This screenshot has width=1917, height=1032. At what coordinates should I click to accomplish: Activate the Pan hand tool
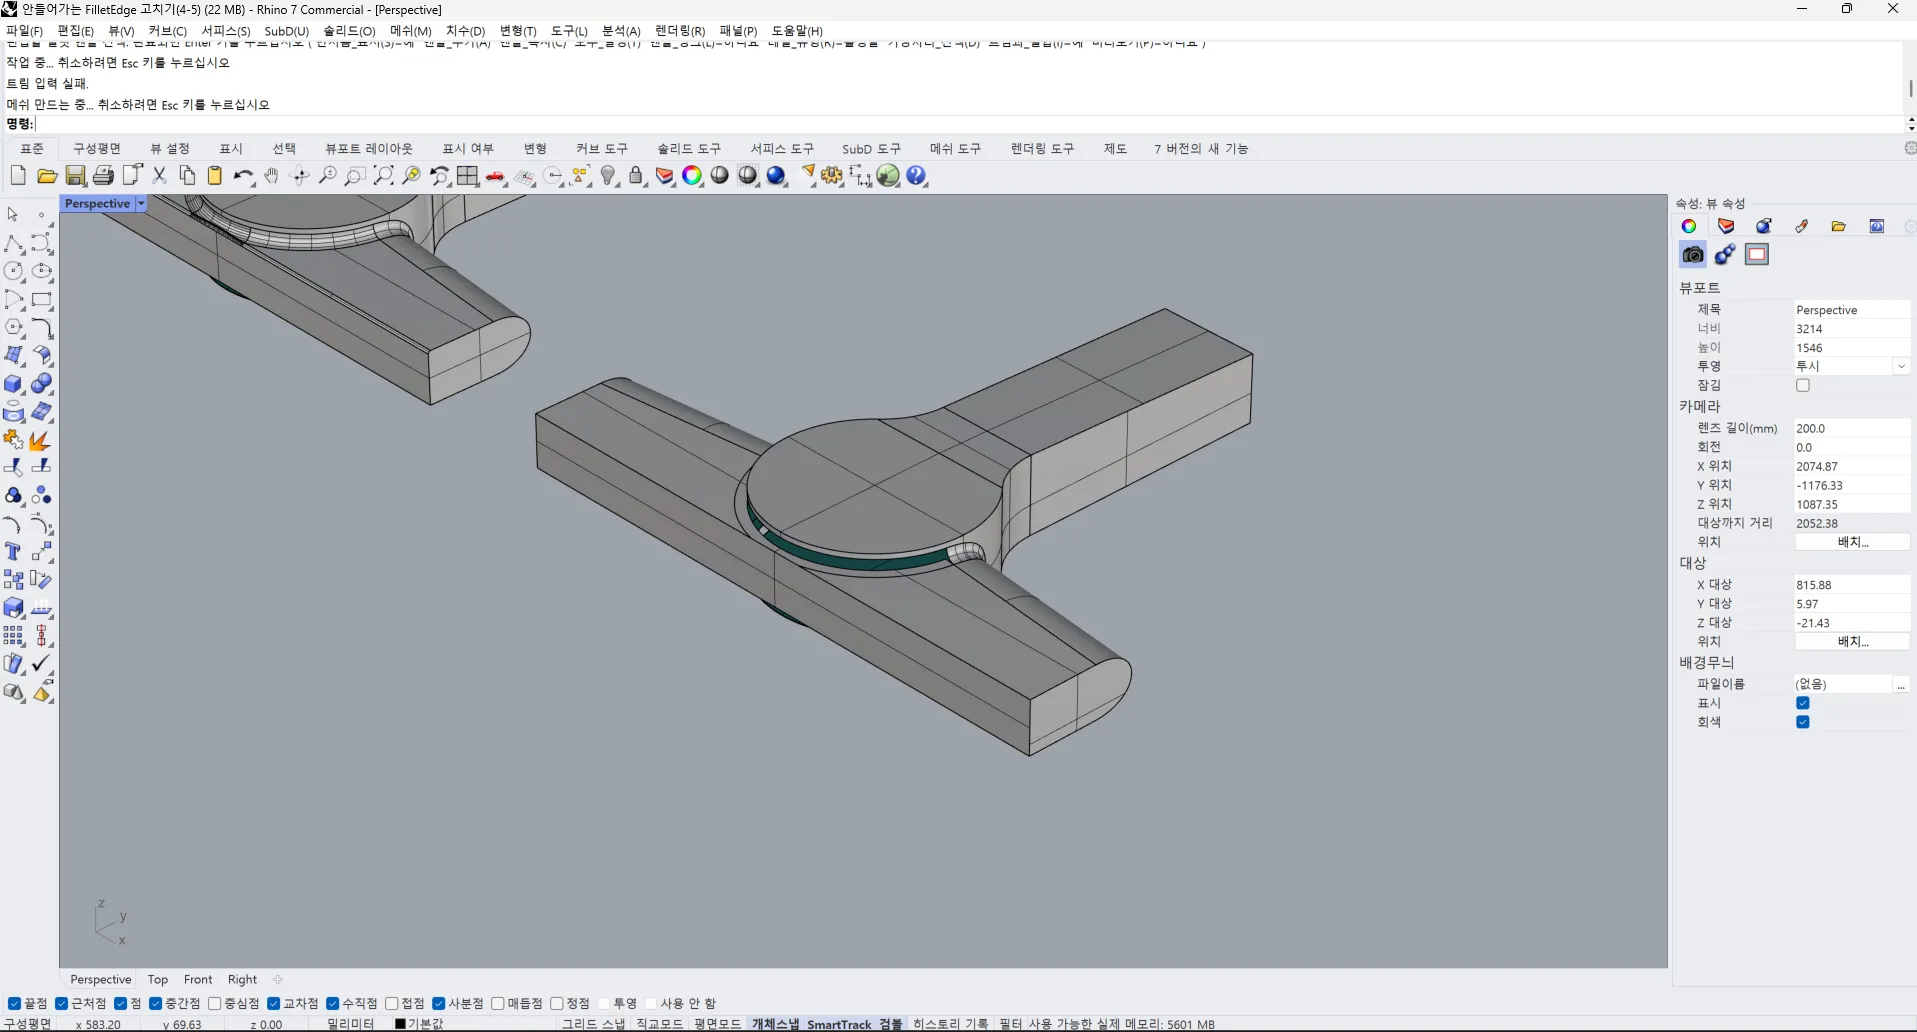tap(271, 176)
